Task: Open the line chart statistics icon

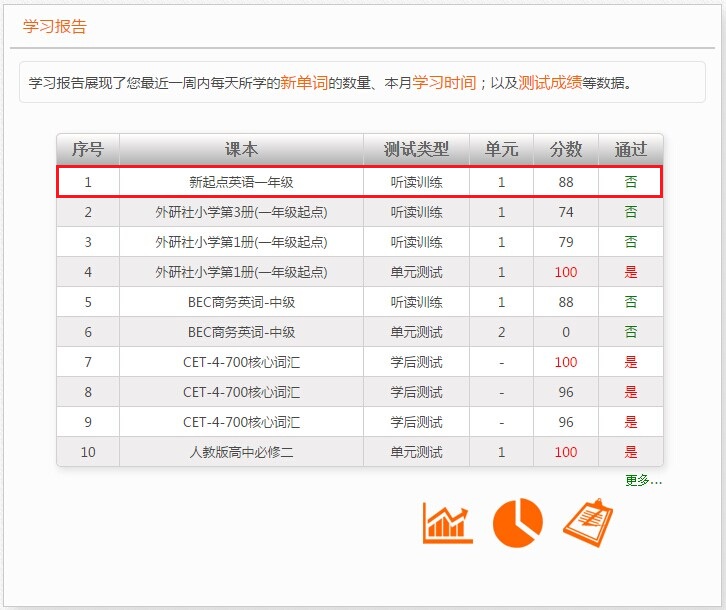Action: click(447, 523)
